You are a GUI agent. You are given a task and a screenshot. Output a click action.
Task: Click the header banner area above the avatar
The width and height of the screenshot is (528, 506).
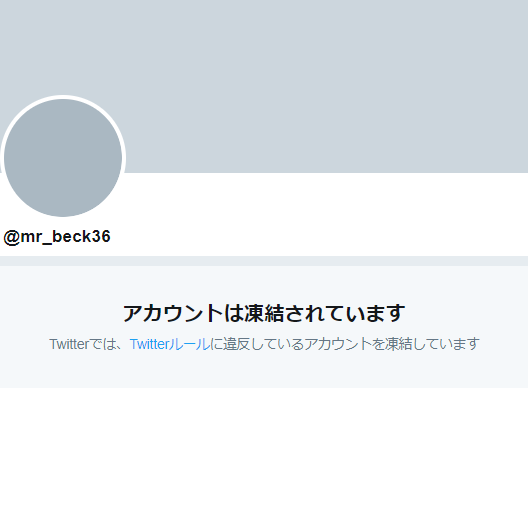click(x=63, y=47)
